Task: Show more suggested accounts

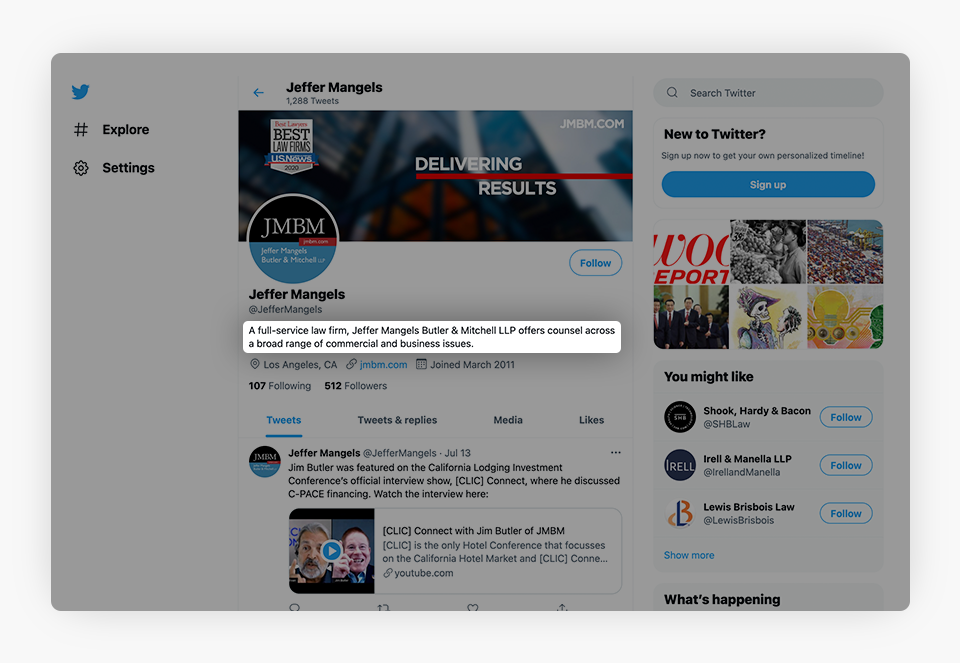Action: pos(689,555)
